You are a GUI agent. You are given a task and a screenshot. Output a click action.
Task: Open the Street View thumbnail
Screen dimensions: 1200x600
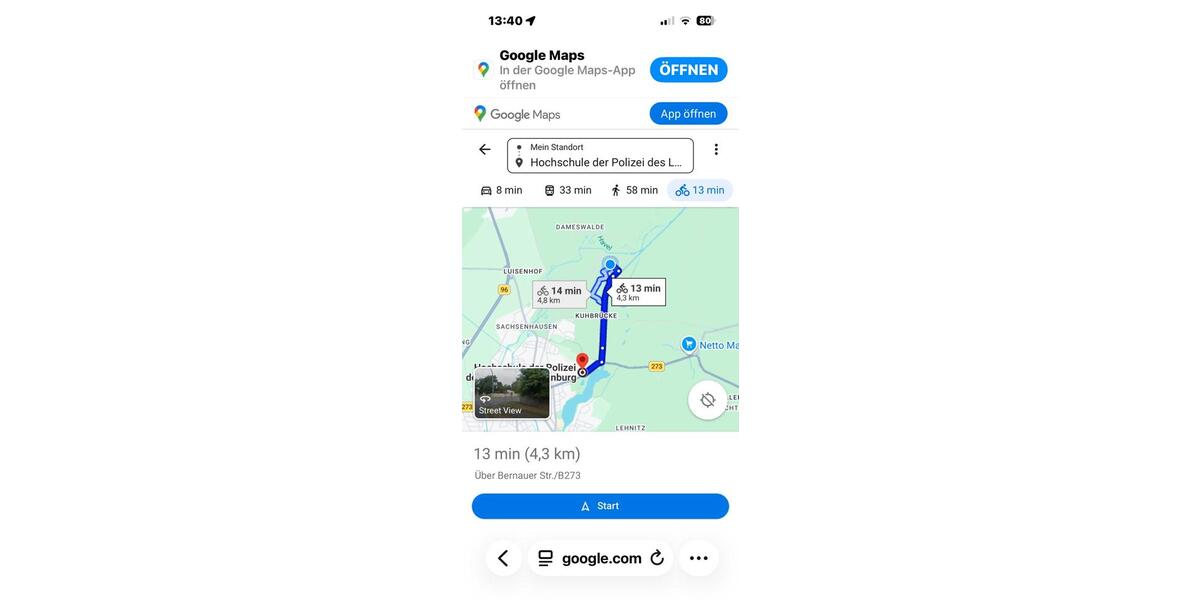pyautogui.click(x=512, y=393)
